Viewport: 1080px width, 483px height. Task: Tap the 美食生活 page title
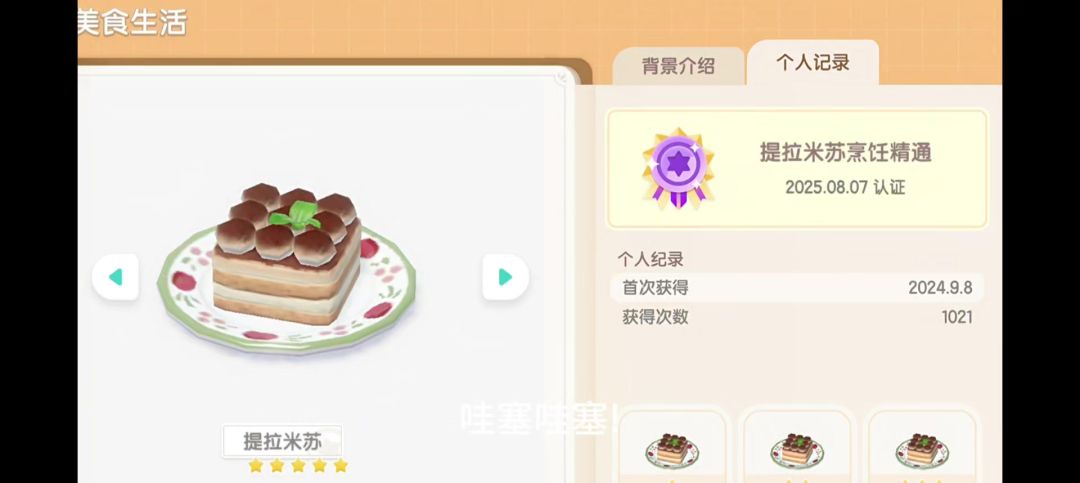click(132, 22)
